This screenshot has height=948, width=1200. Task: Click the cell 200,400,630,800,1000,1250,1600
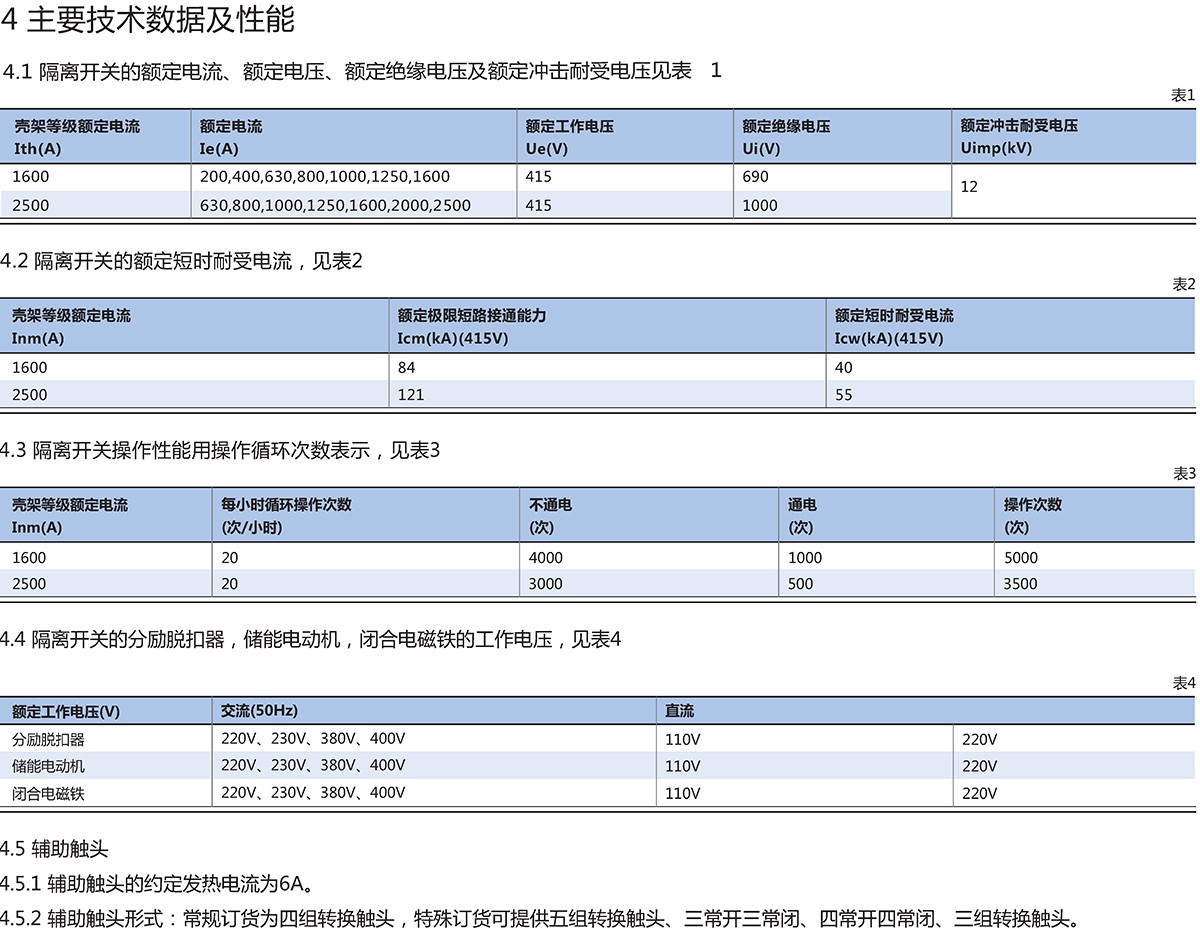325,177
